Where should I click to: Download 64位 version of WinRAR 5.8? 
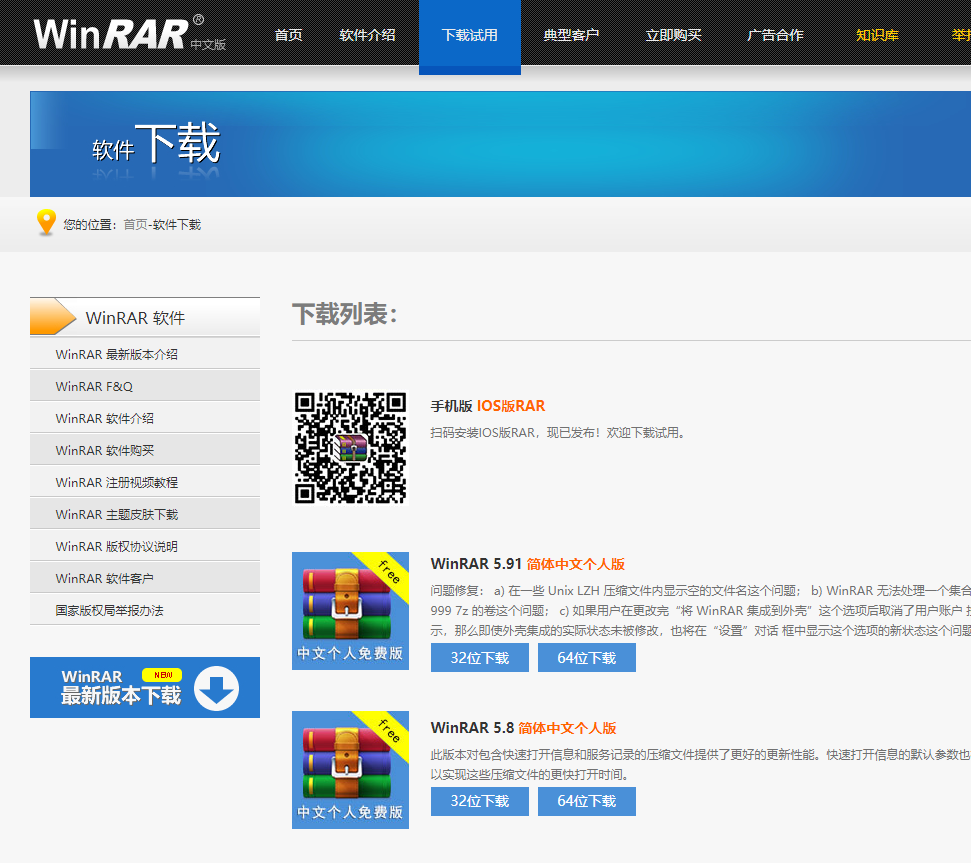tap(586, 801)
